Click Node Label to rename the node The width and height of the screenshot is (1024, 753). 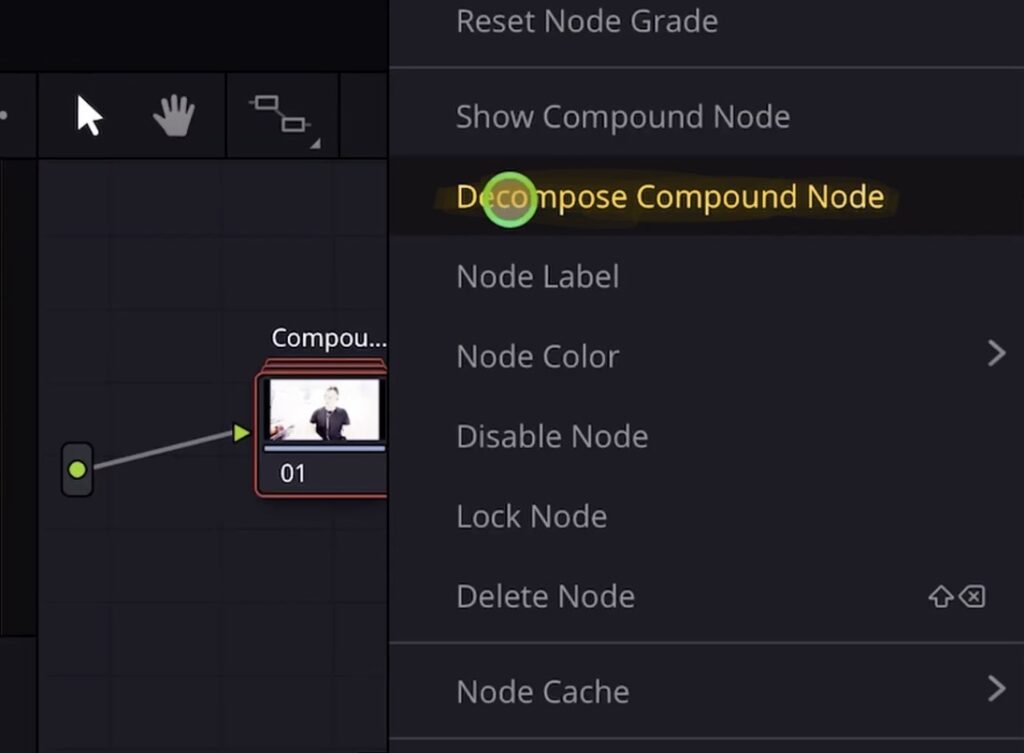tap(538, 276)
